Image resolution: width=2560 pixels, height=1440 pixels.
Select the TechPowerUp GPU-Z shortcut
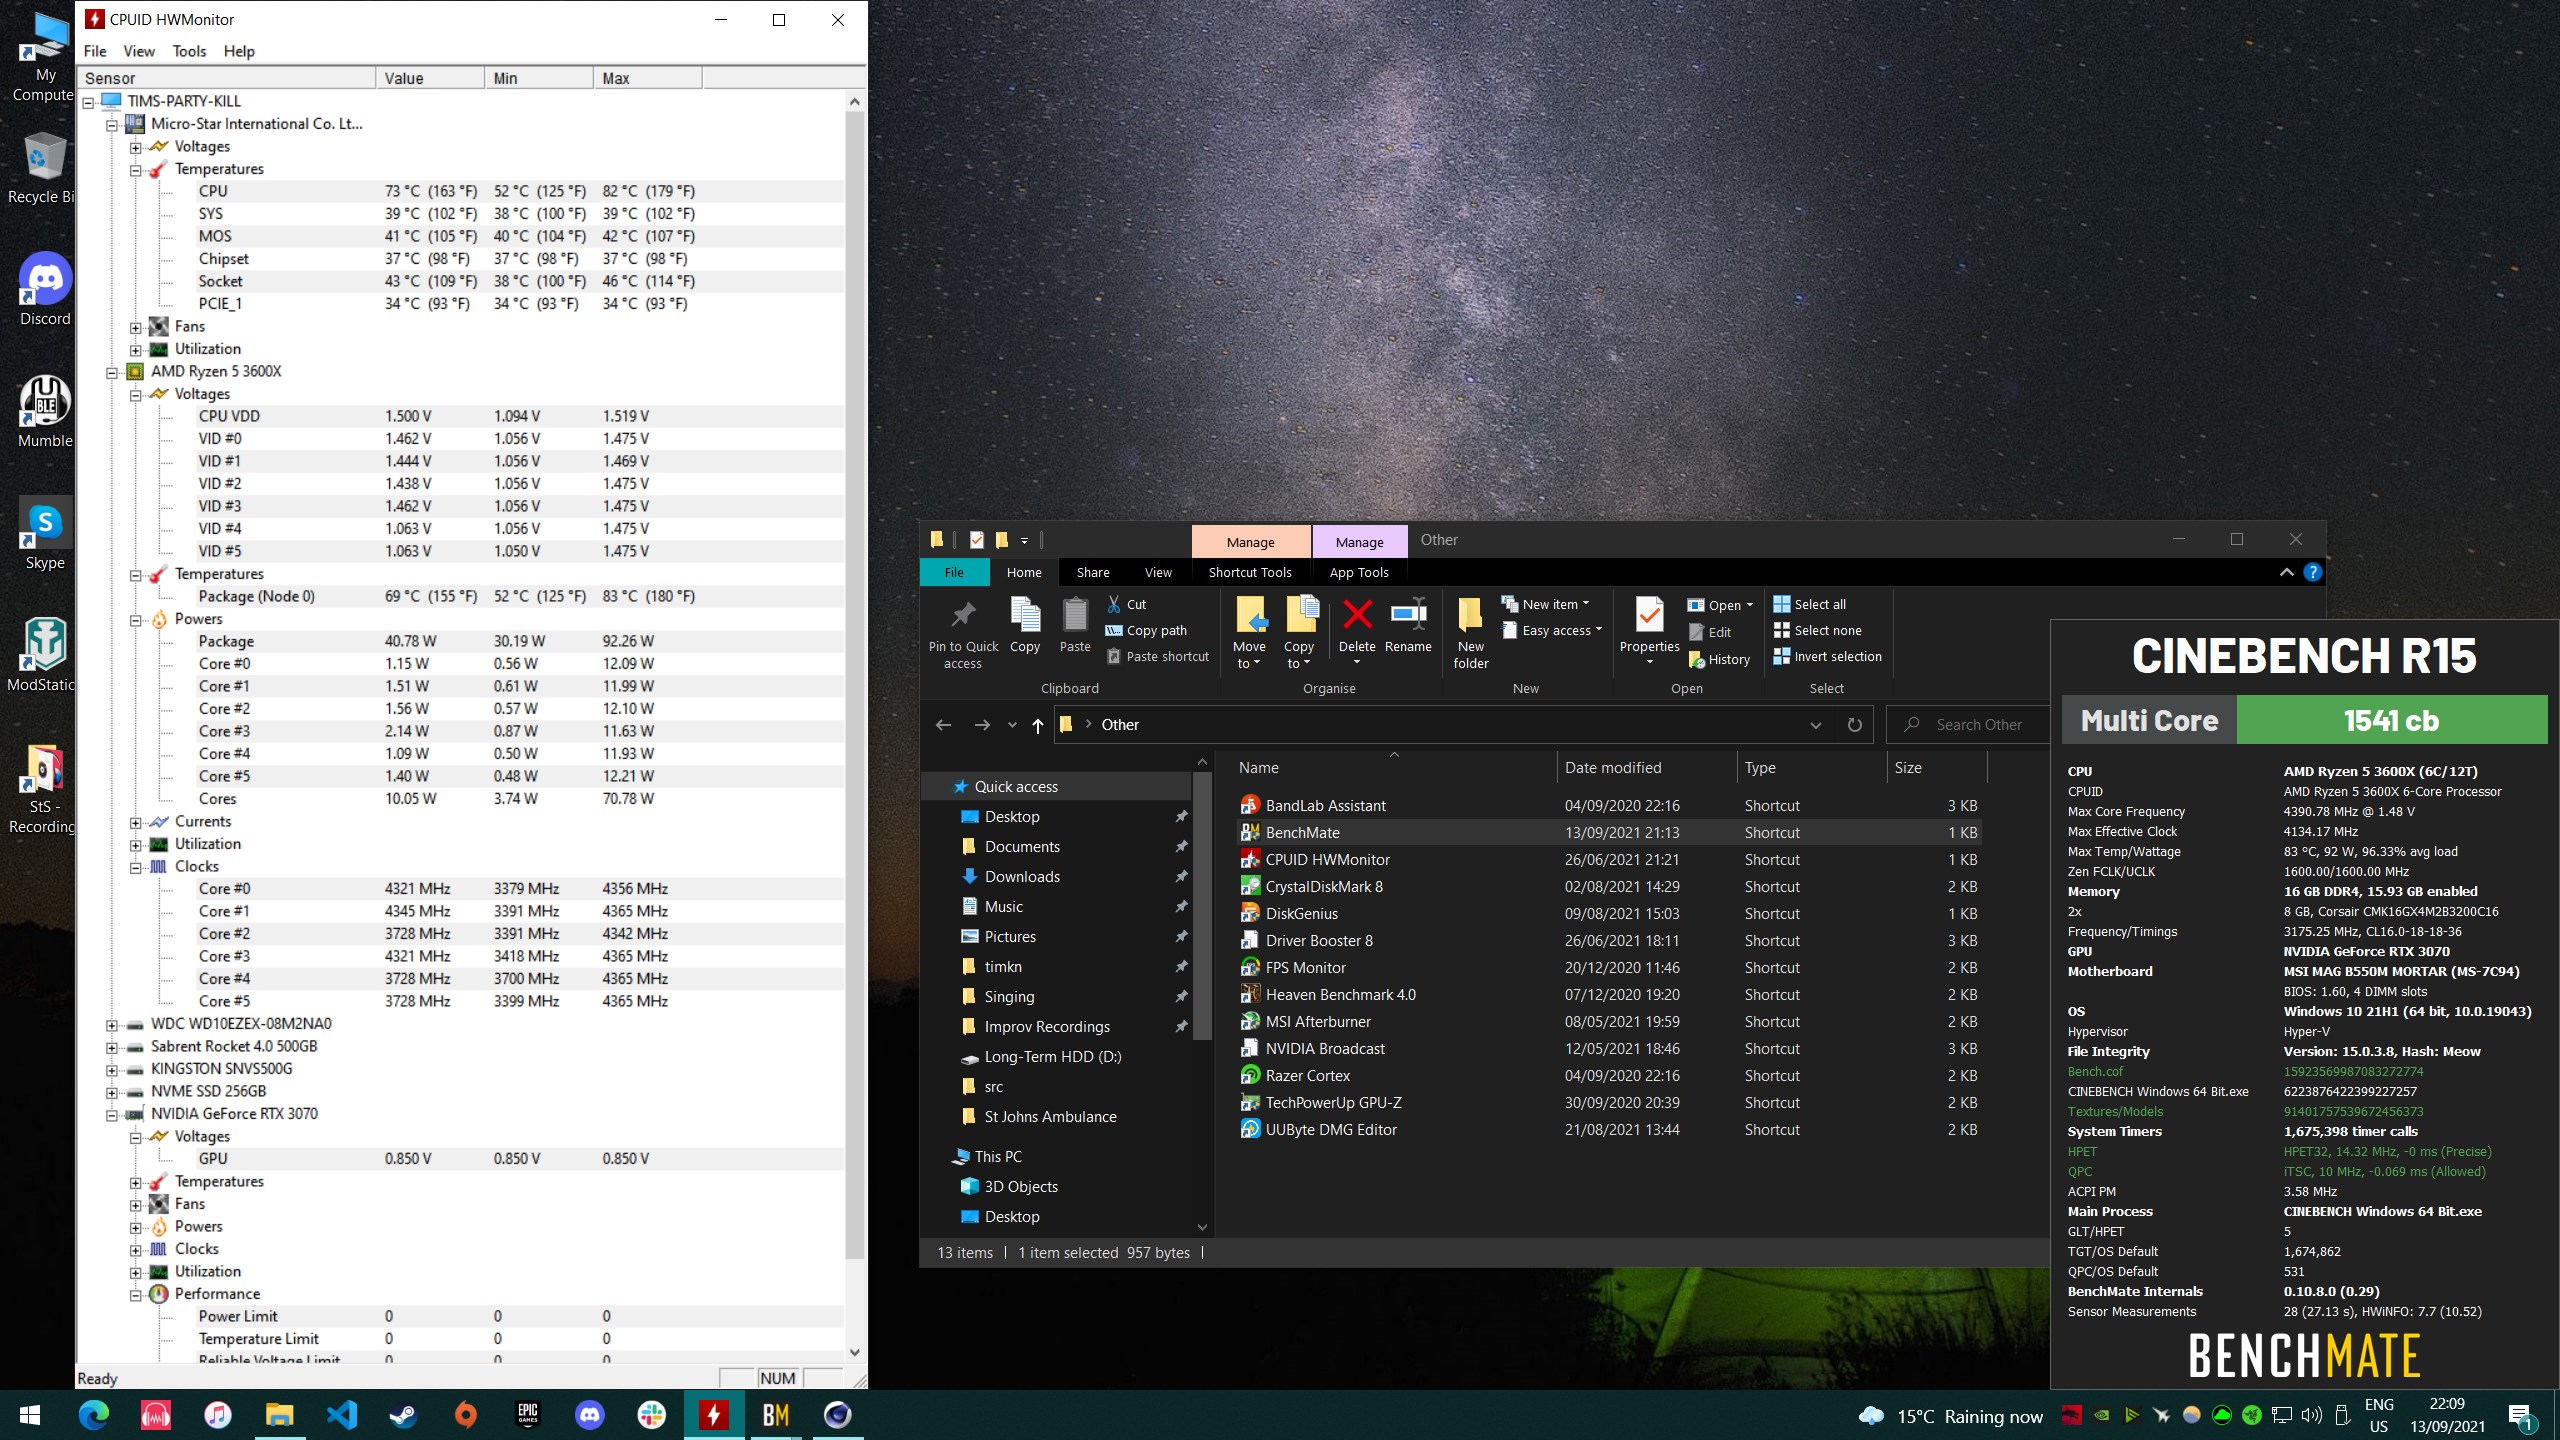1333,1103
